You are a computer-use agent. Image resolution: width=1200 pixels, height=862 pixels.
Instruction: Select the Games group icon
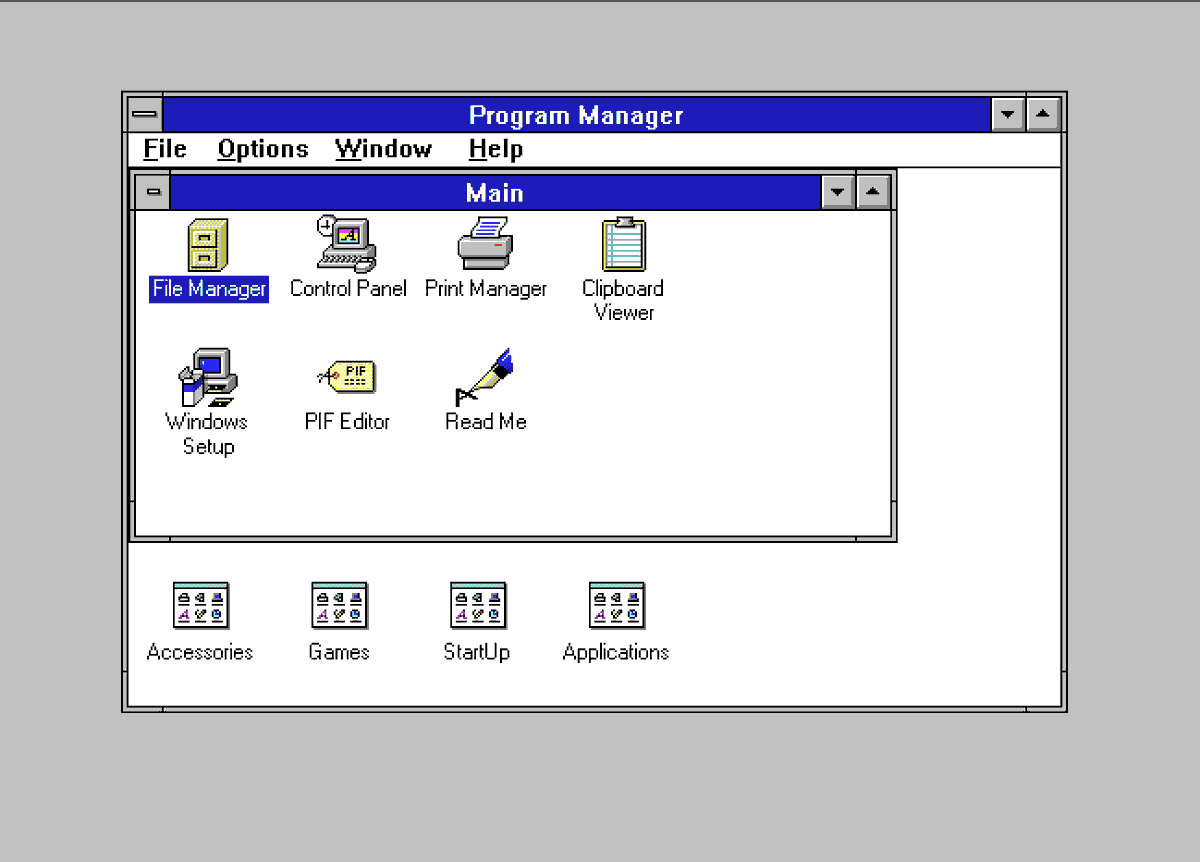pyautogui.click(x=339, y=605)
